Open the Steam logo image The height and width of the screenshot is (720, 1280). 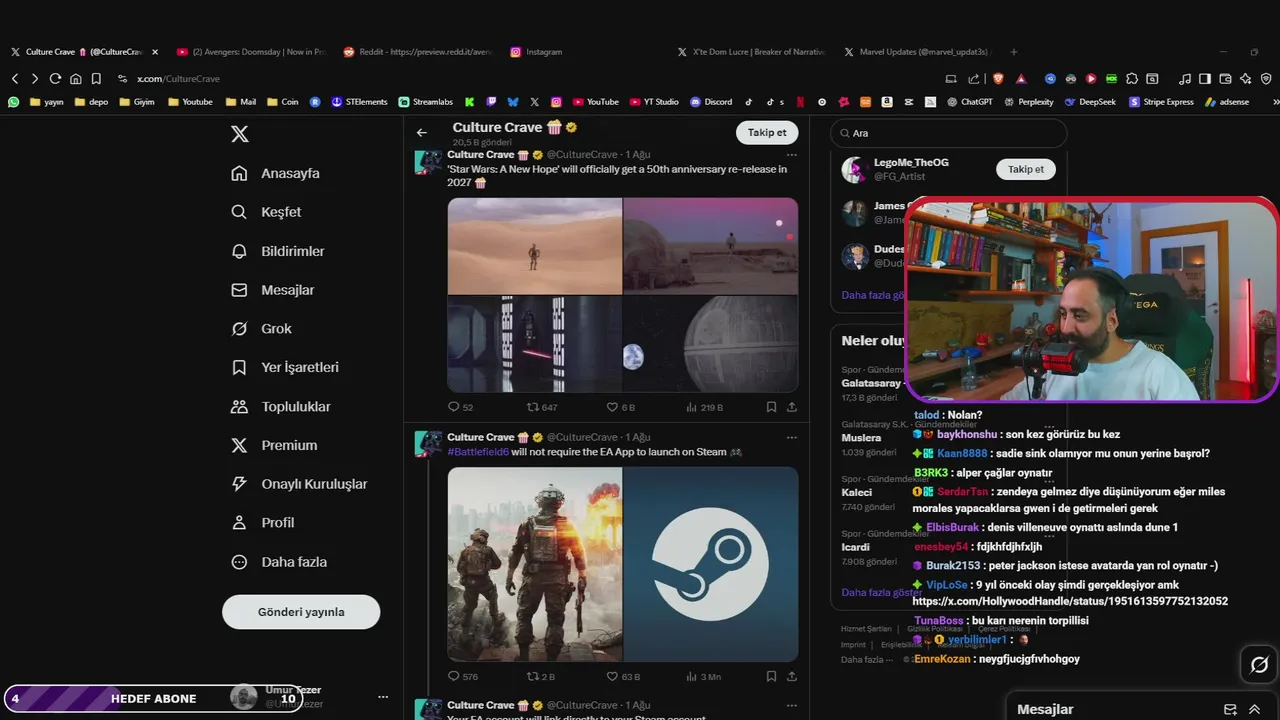pos(711,564)
